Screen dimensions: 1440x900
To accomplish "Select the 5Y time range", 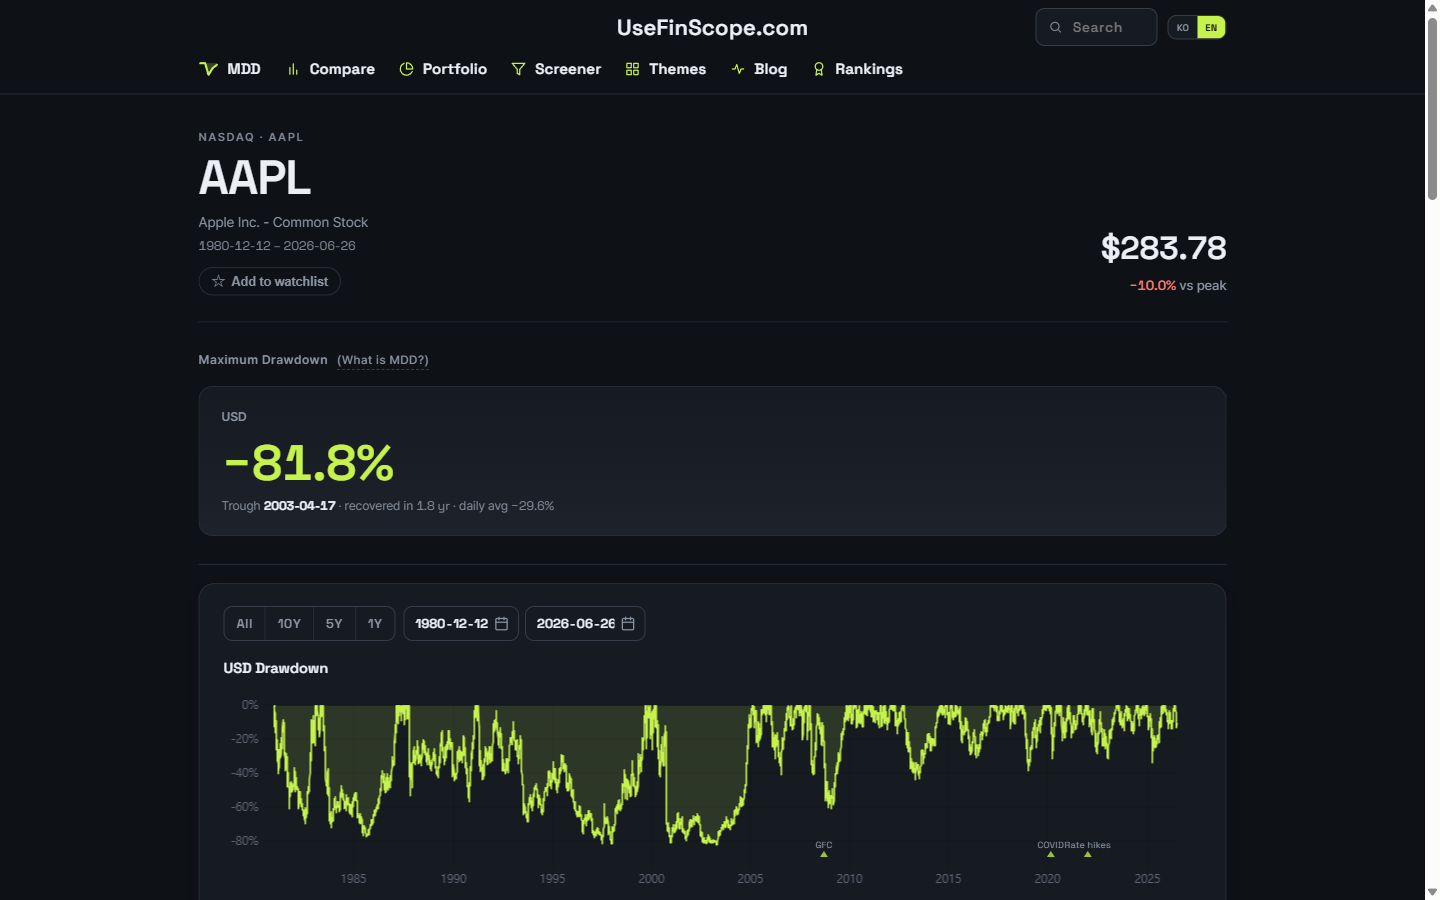I will pyautogui.click(x=334, y=623).
